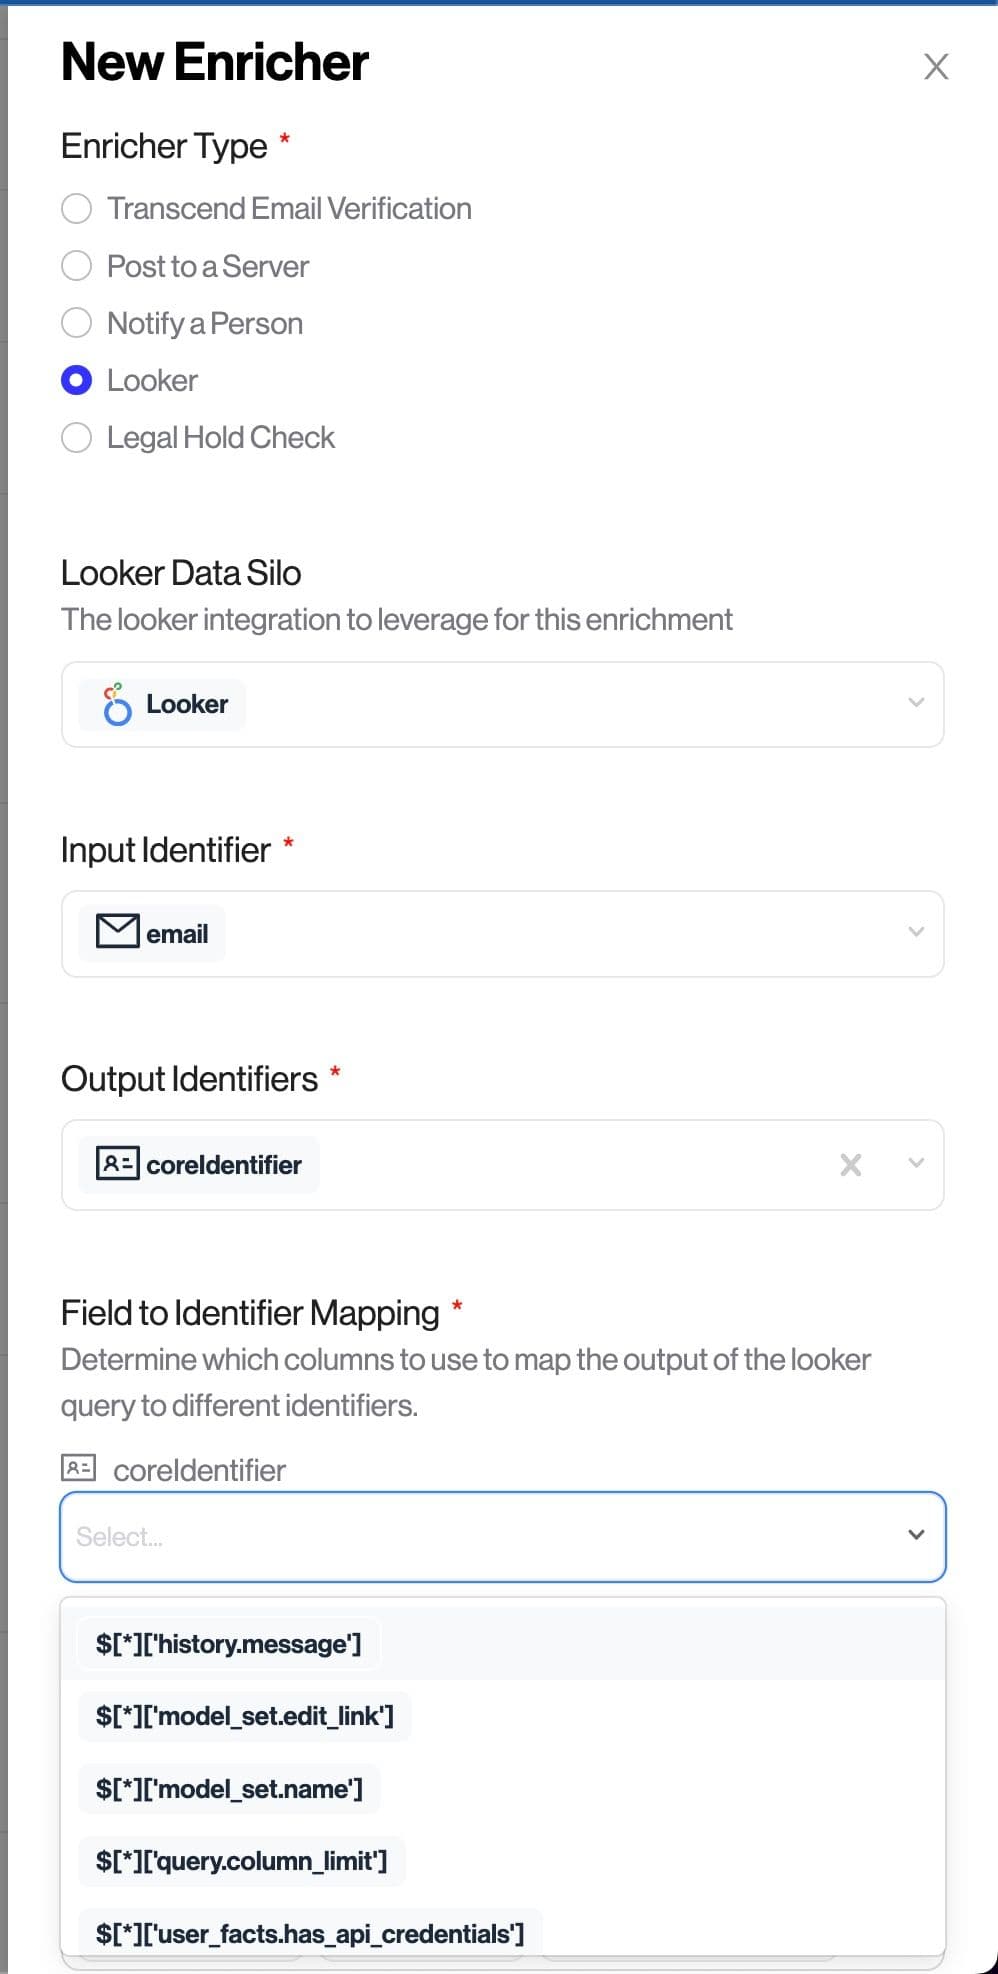Pick the model_set.name field option
This screenshot has width=998, height=1974.
(x=230, y=1788)
